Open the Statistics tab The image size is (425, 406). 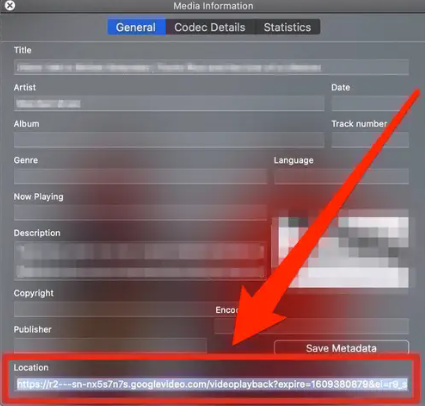tap(287, 27)
